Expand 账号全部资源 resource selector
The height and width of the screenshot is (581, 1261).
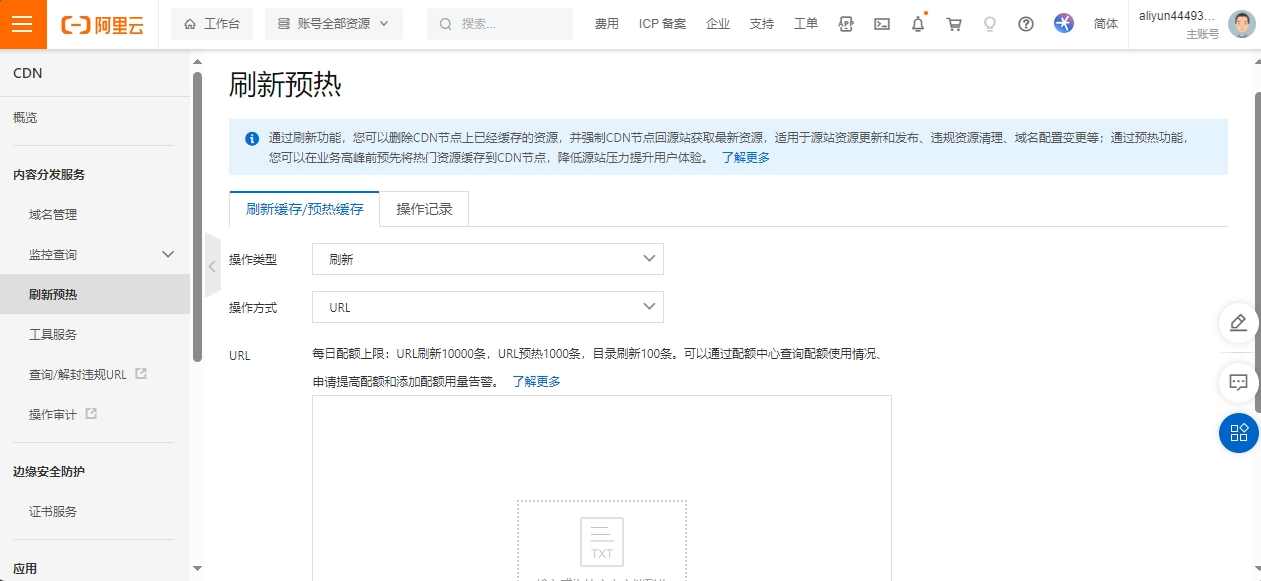(333, 24)
